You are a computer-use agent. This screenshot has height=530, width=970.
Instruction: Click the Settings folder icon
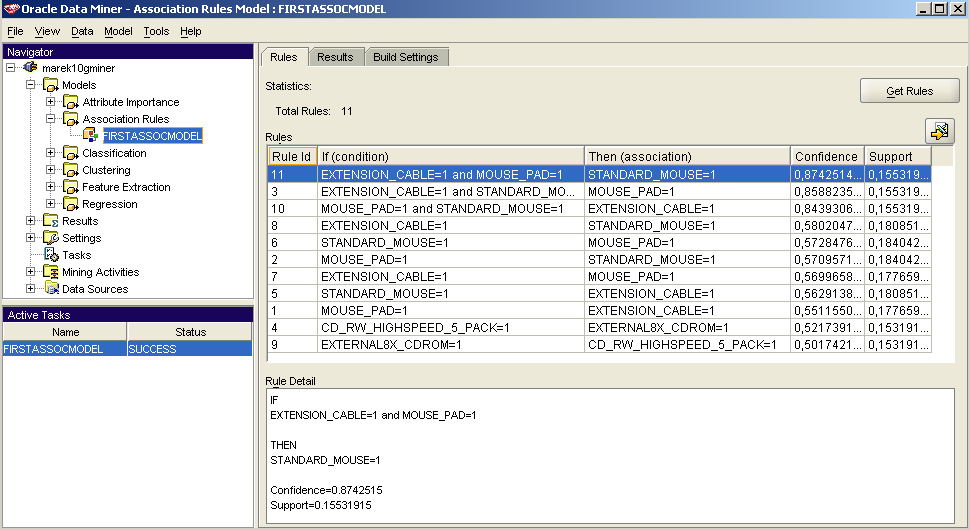tap(50, 237)
